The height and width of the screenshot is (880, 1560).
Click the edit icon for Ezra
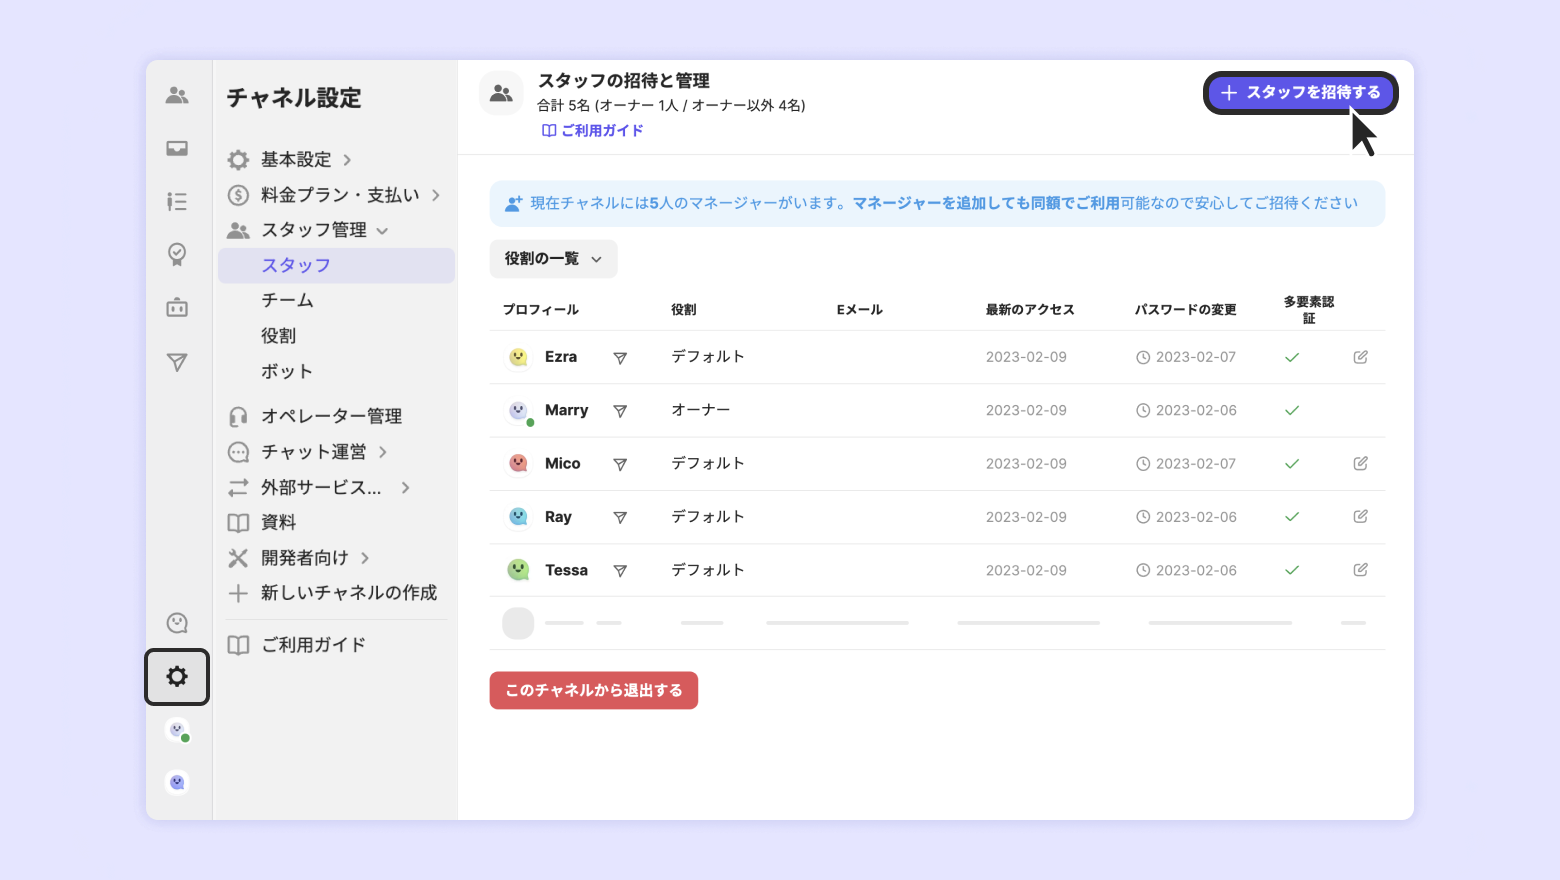[1360, 357]
